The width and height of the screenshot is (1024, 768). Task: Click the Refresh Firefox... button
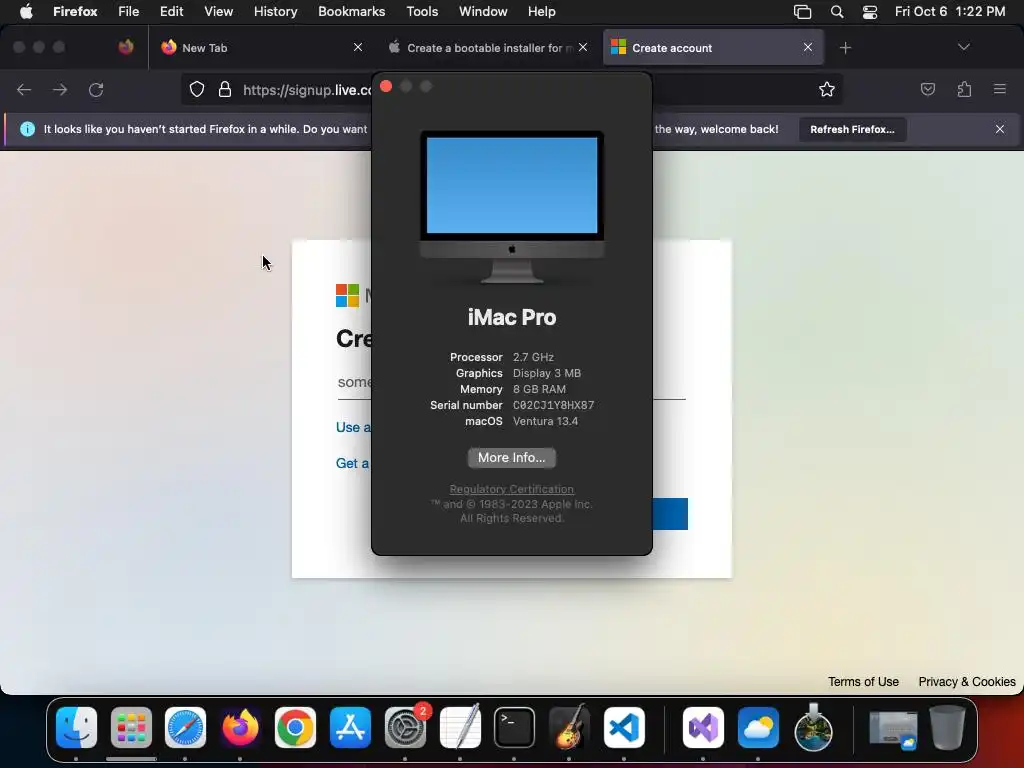[x=852, y=129]
